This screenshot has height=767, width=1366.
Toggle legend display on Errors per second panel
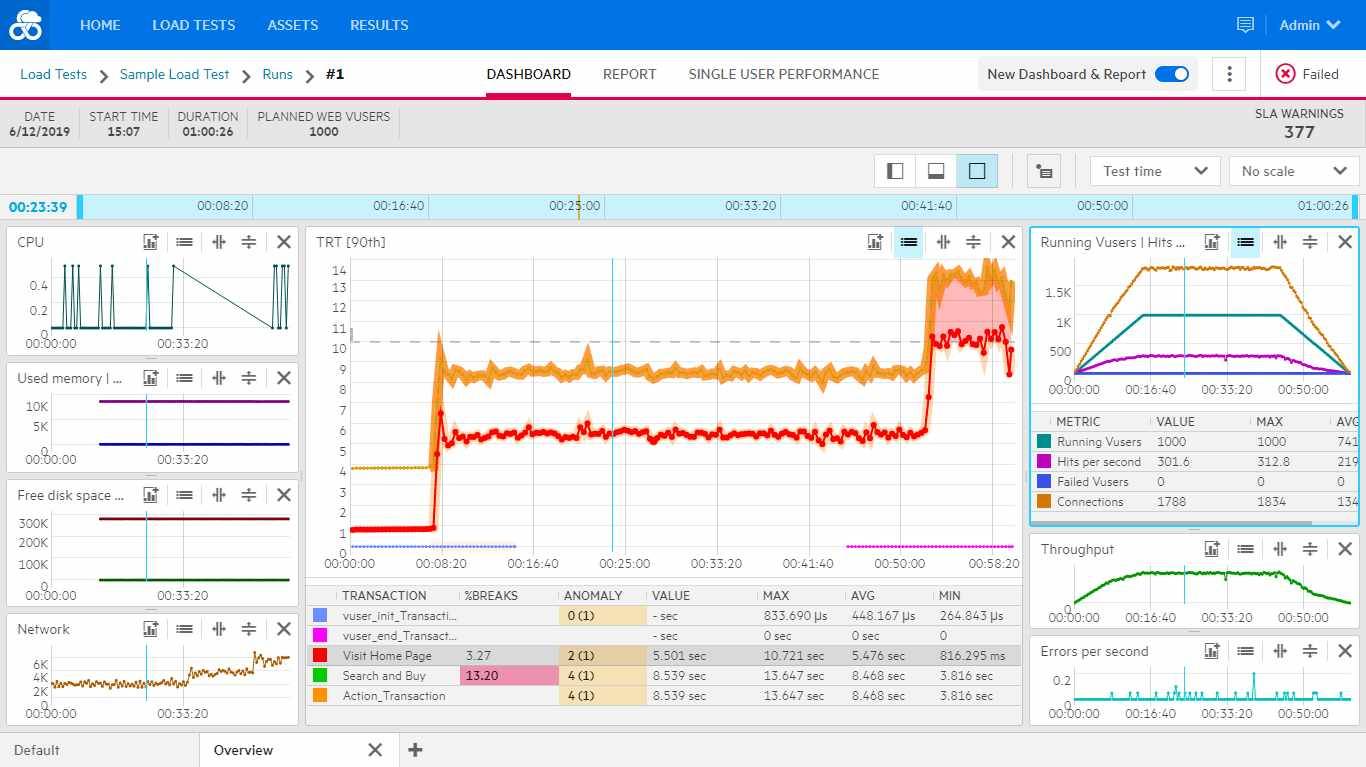tap(1245, 650)
